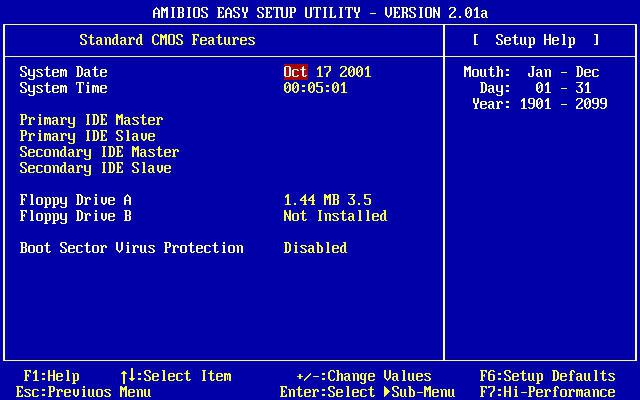640x400 pixels.
Task: Click the Esc:Previuos Menu hint
Action: pyautogui.click(x=83, y=392)
